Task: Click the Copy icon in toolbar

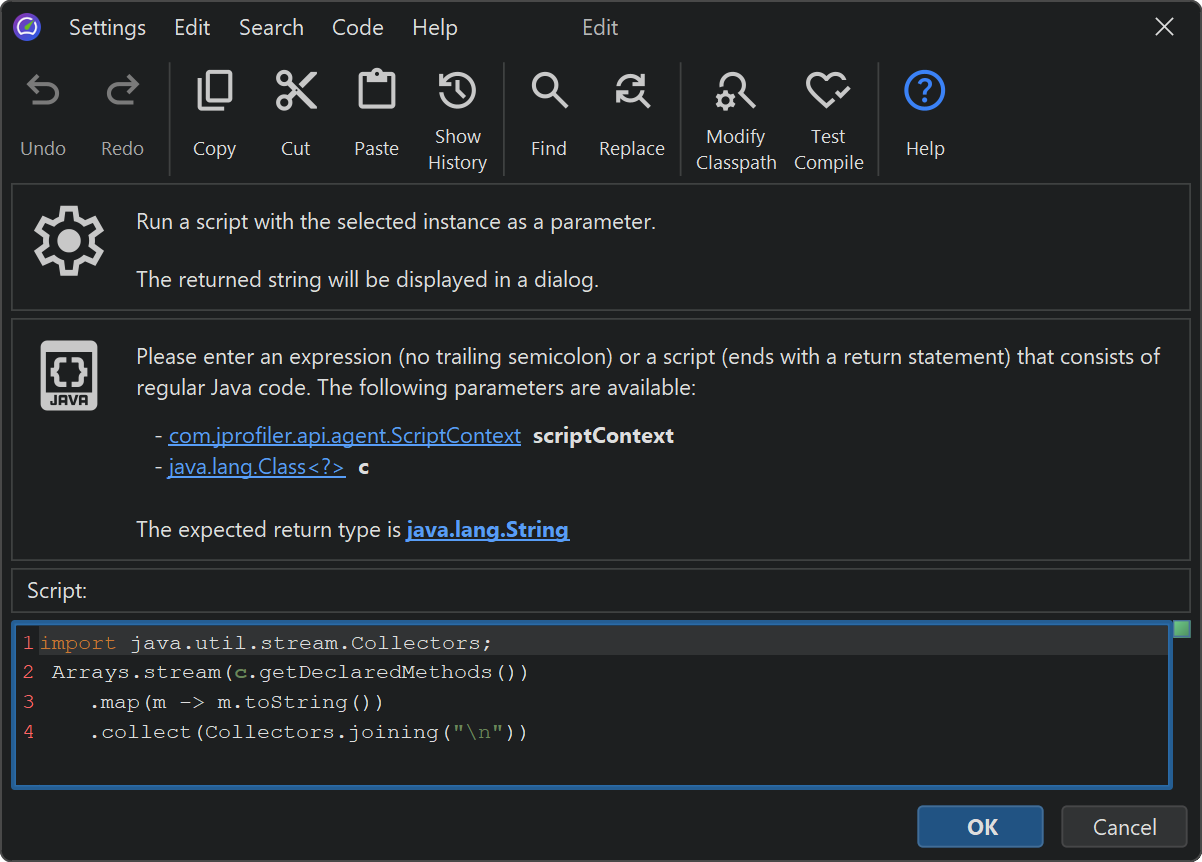Action: [214, 92]
